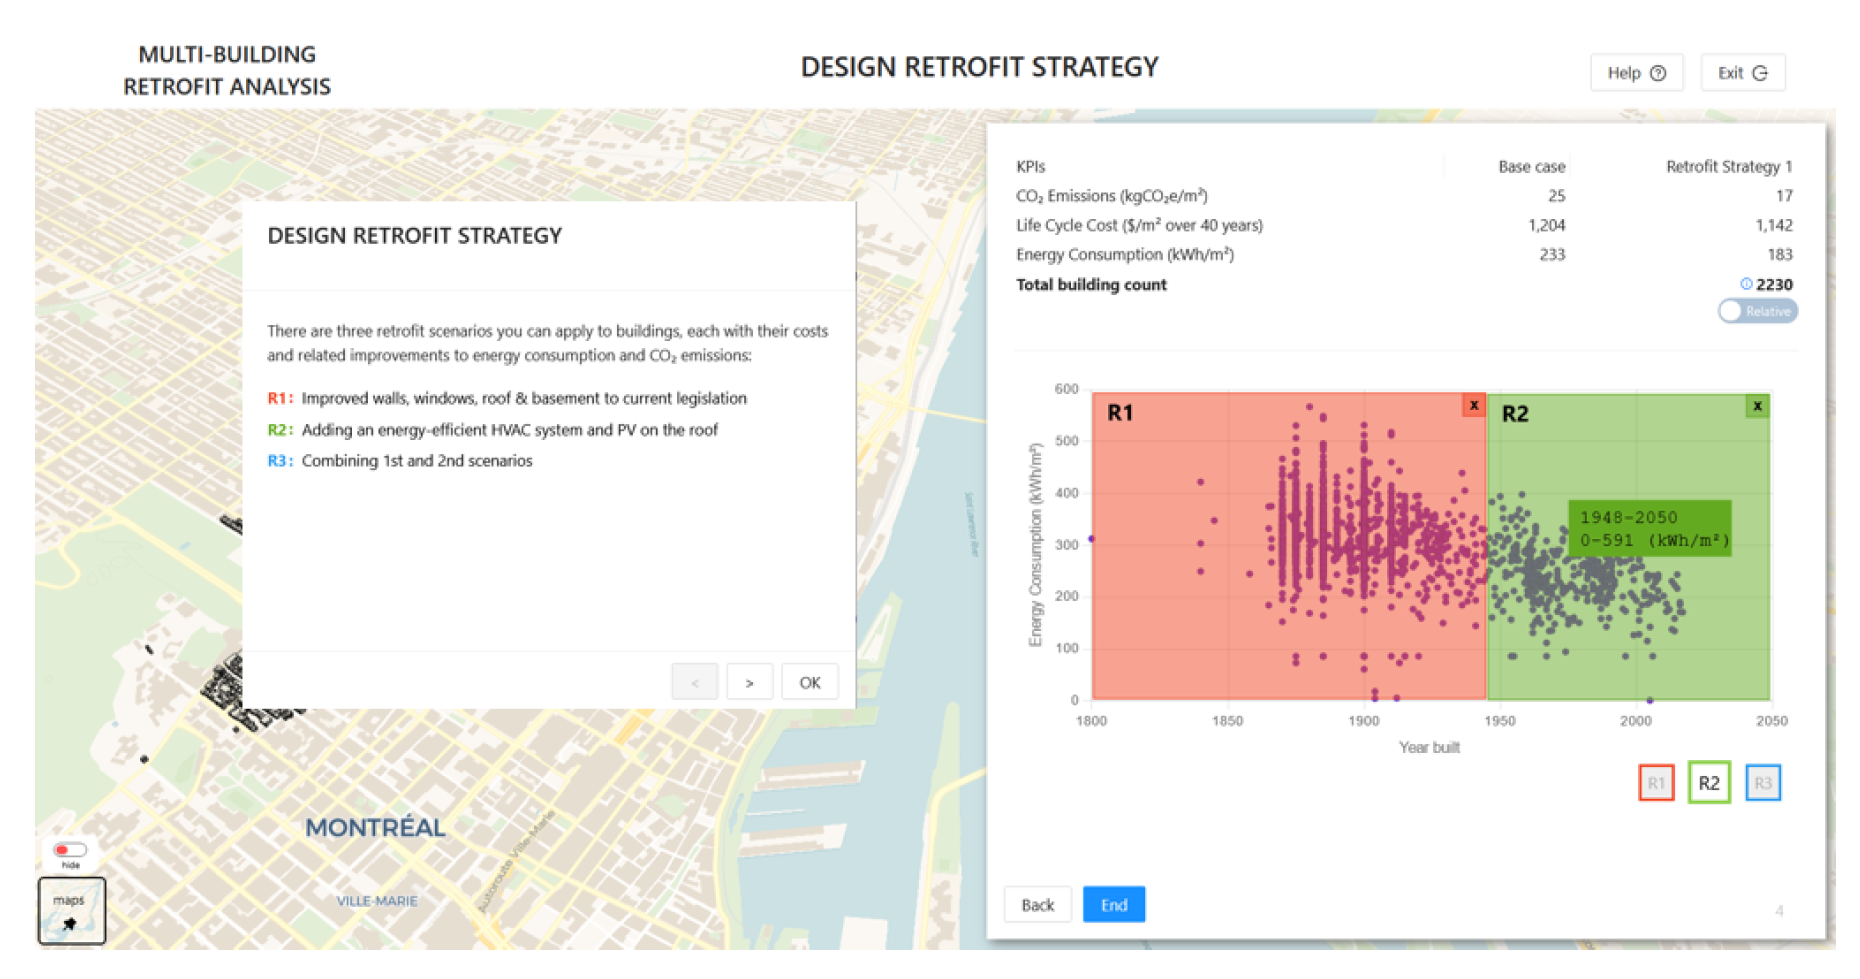1860x979 pixels.
Task: Click the green range tooltip 1948-2050
Action: (x=1649, y=529)
